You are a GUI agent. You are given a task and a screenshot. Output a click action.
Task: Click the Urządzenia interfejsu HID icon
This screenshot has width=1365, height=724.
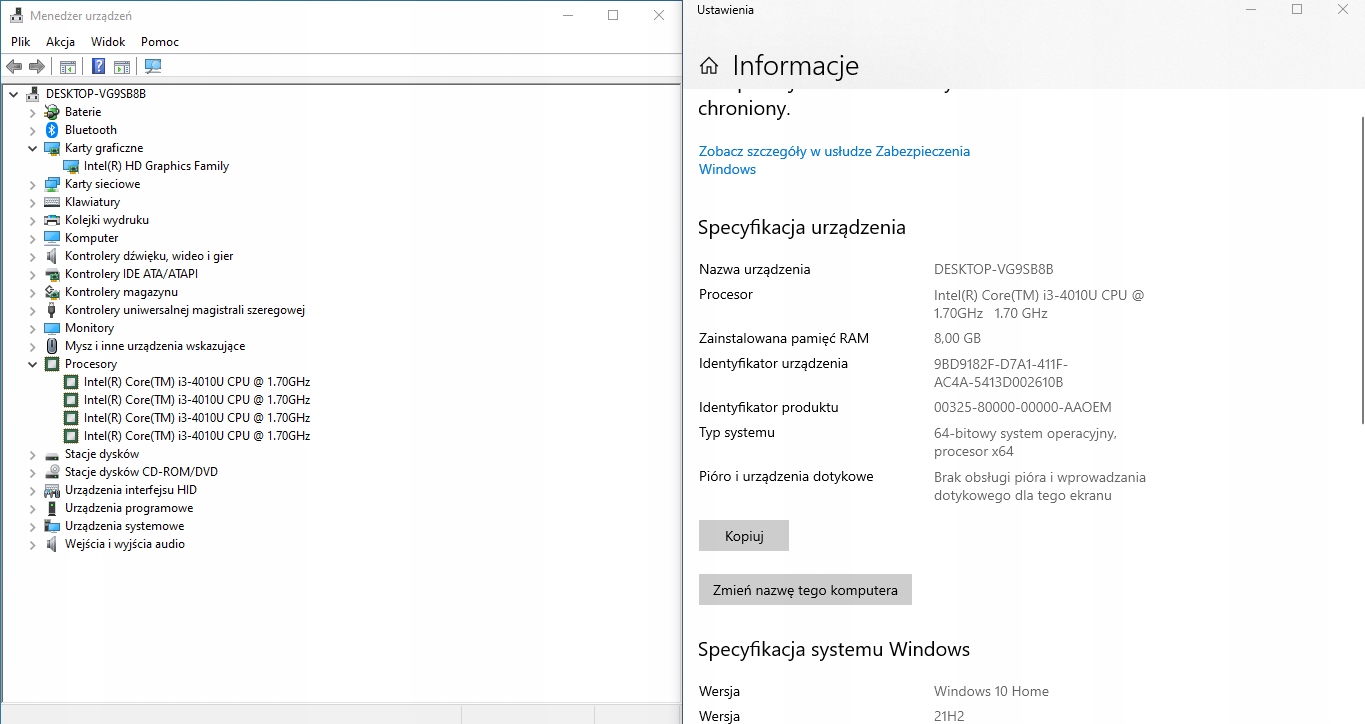(52, 490)
